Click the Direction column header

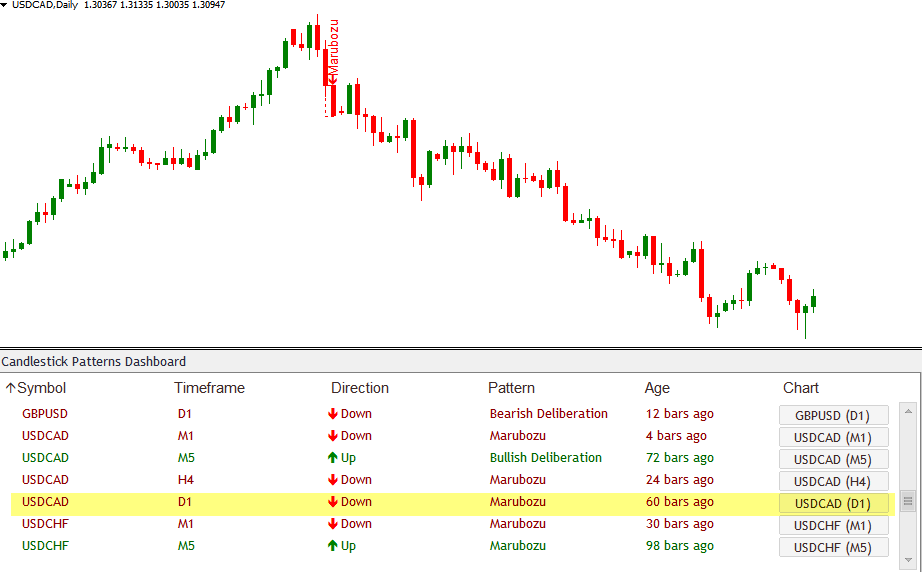click(x=360, y=388)
